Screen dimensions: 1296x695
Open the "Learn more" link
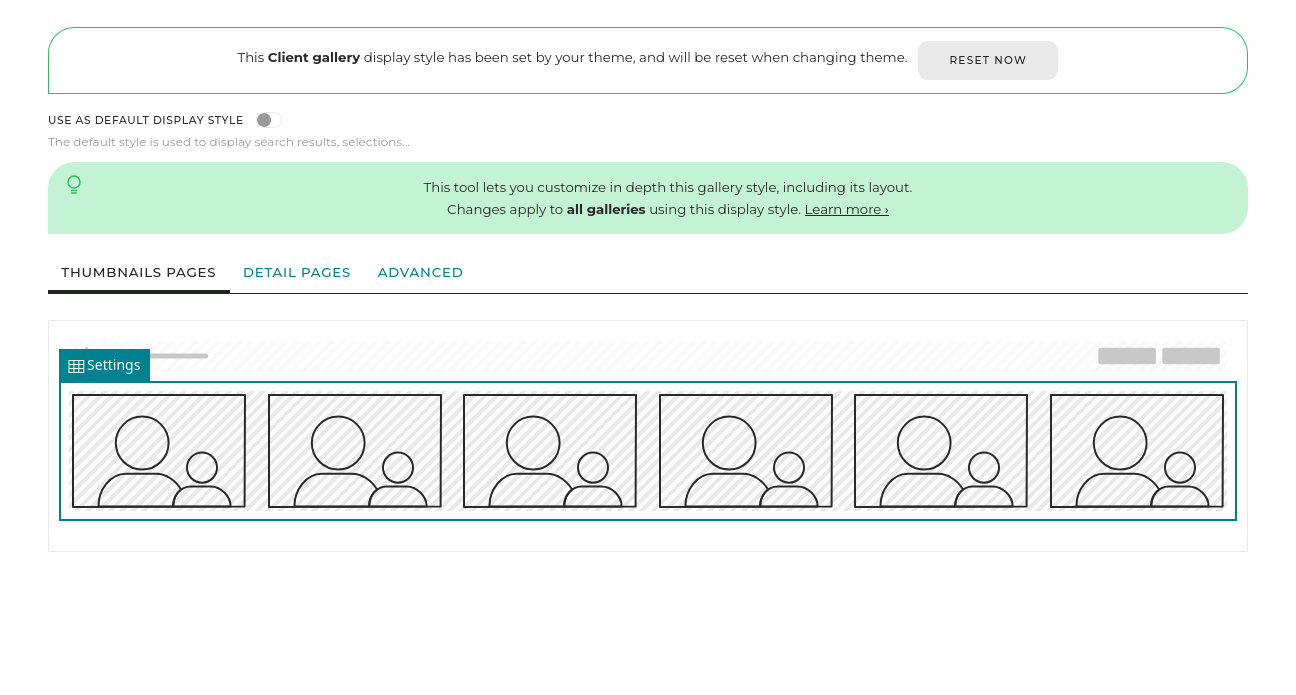846,209
